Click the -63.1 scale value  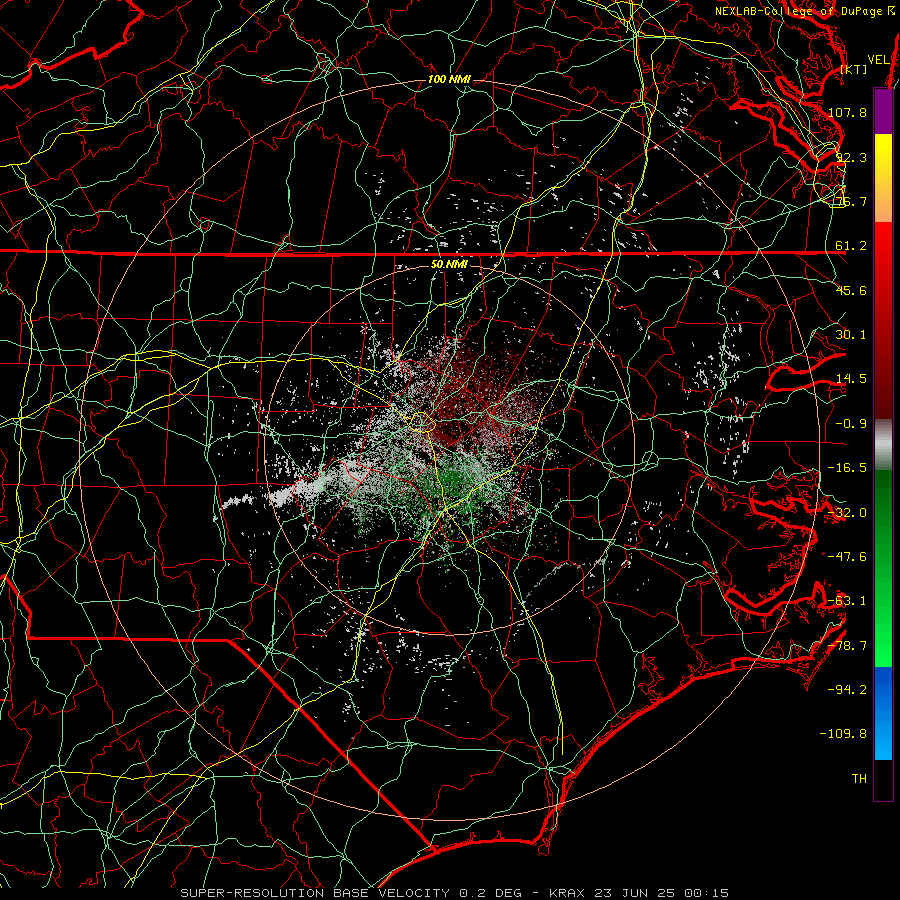point(847,601)
